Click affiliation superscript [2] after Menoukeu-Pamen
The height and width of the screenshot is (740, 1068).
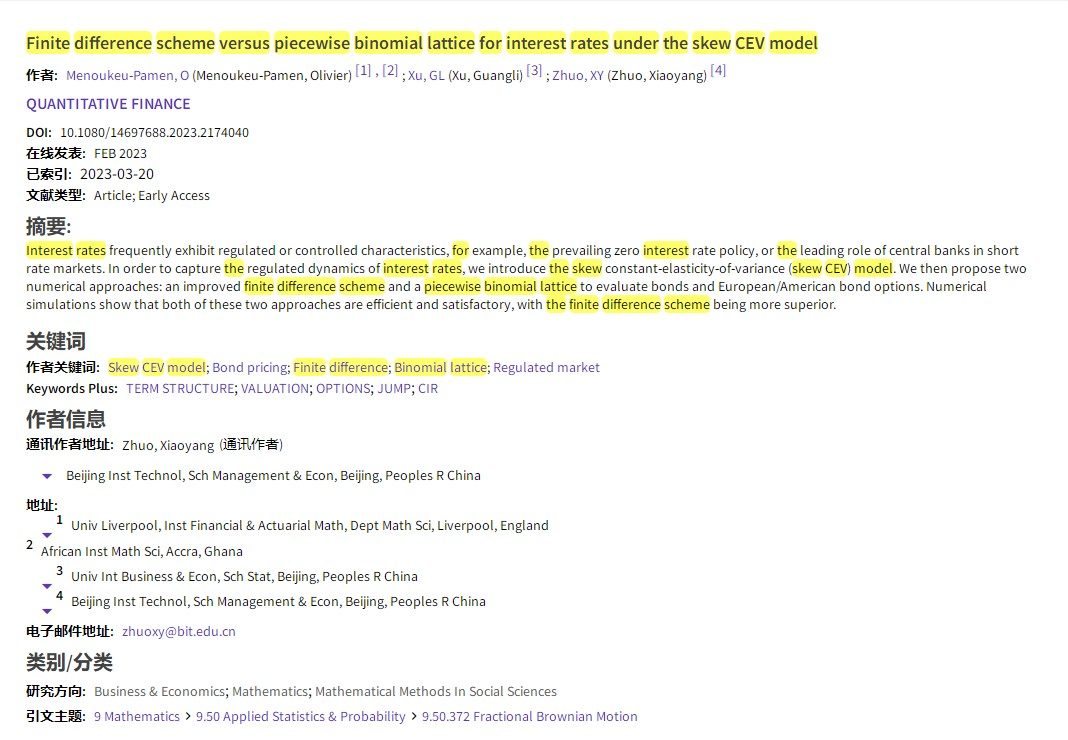[x=390, y=70]
